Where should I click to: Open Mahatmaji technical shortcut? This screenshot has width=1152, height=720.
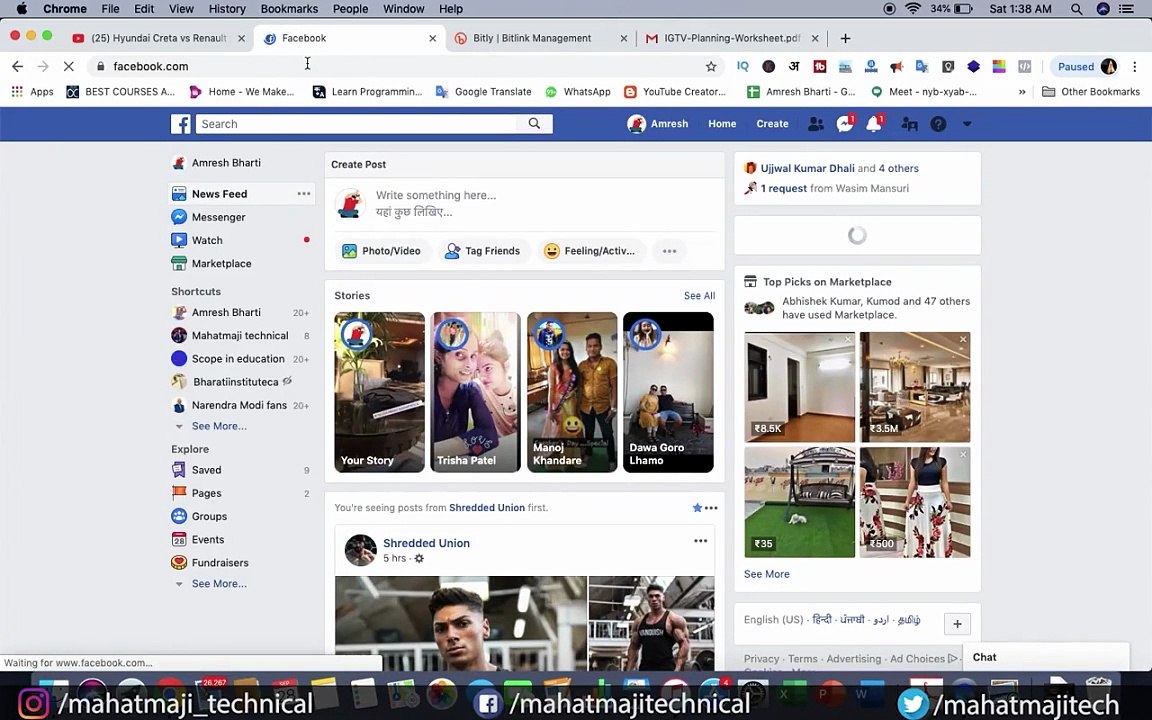[242, 335]
